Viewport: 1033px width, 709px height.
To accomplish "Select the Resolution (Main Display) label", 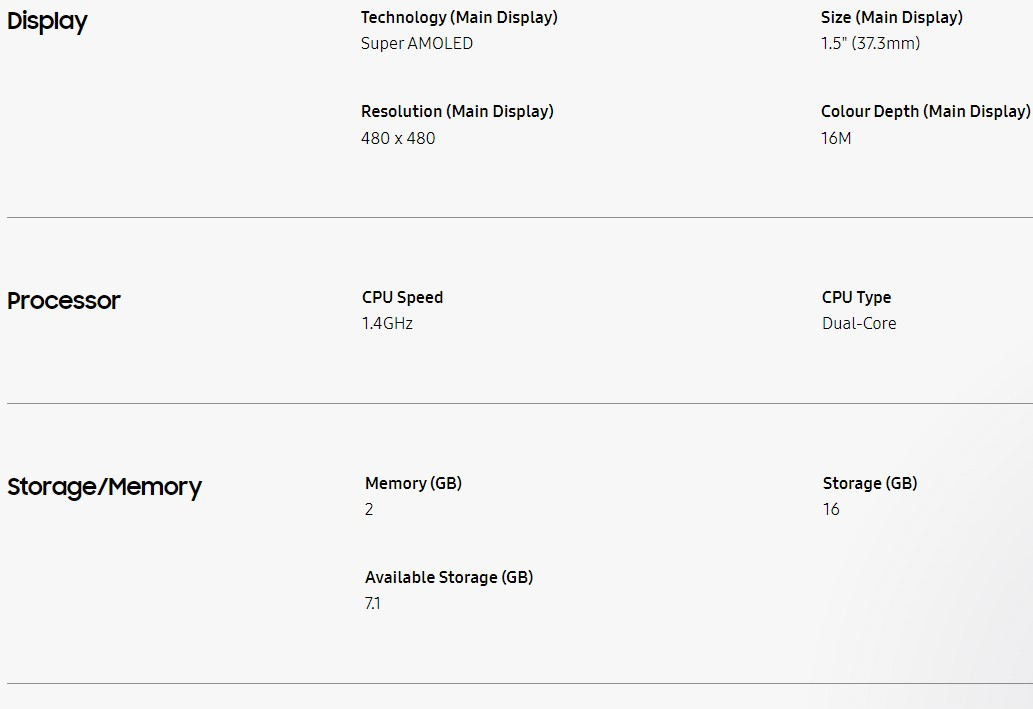I will tap(457, 111).
